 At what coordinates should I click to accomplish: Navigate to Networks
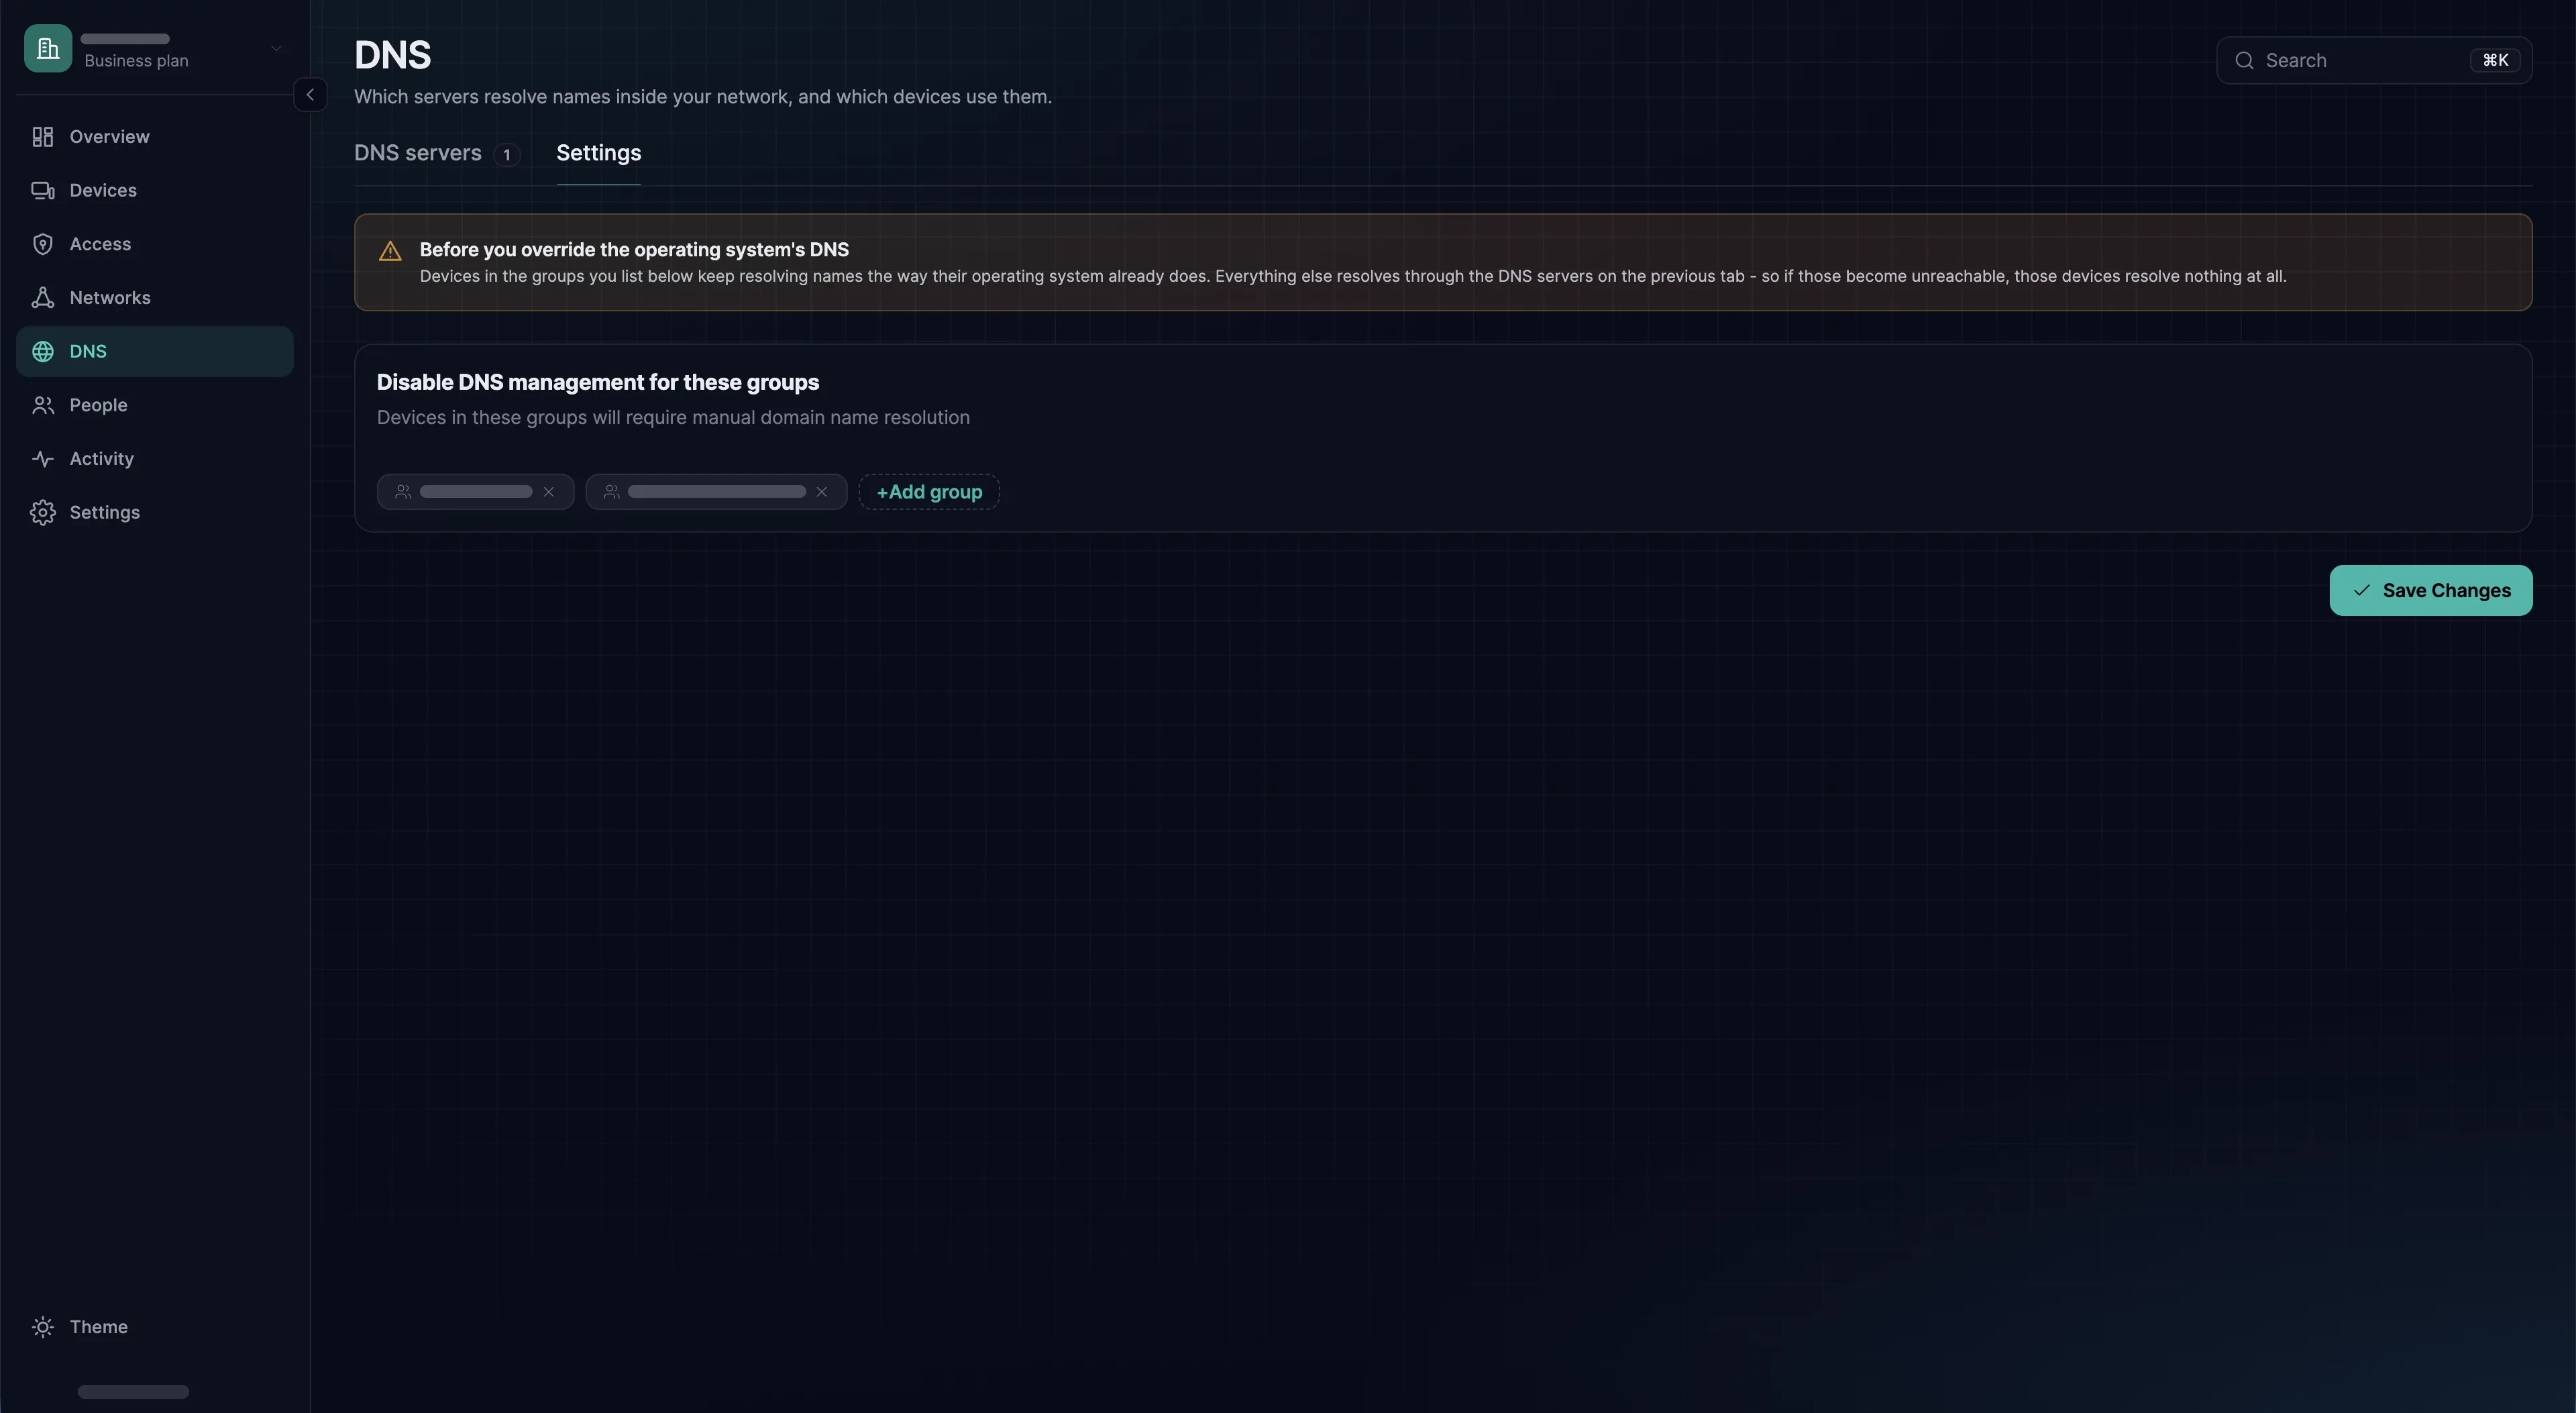[155, 298]
